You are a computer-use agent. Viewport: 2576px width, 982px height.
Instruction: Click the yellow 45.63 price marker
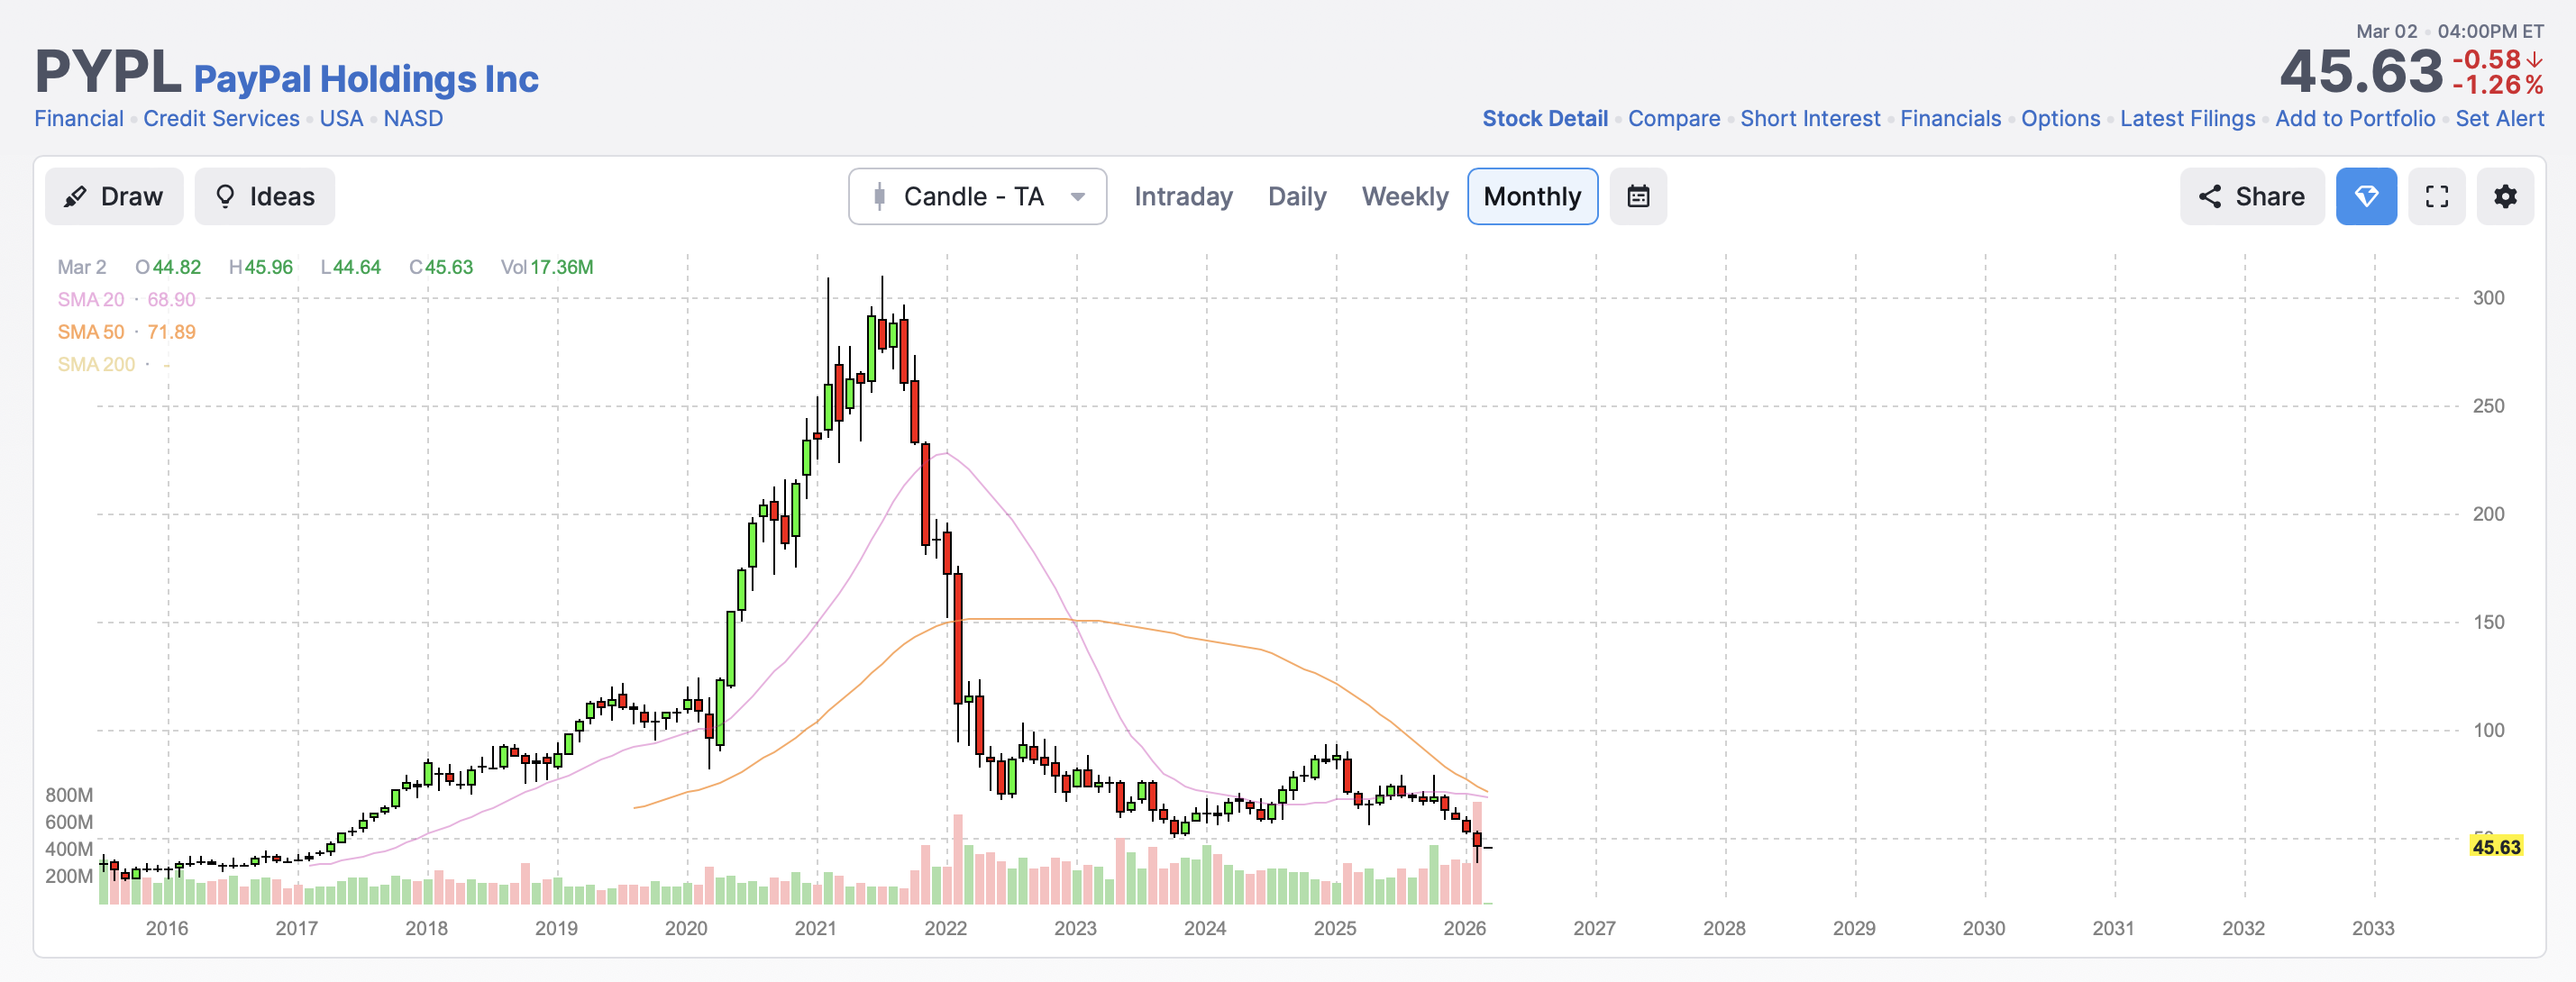2495,846
